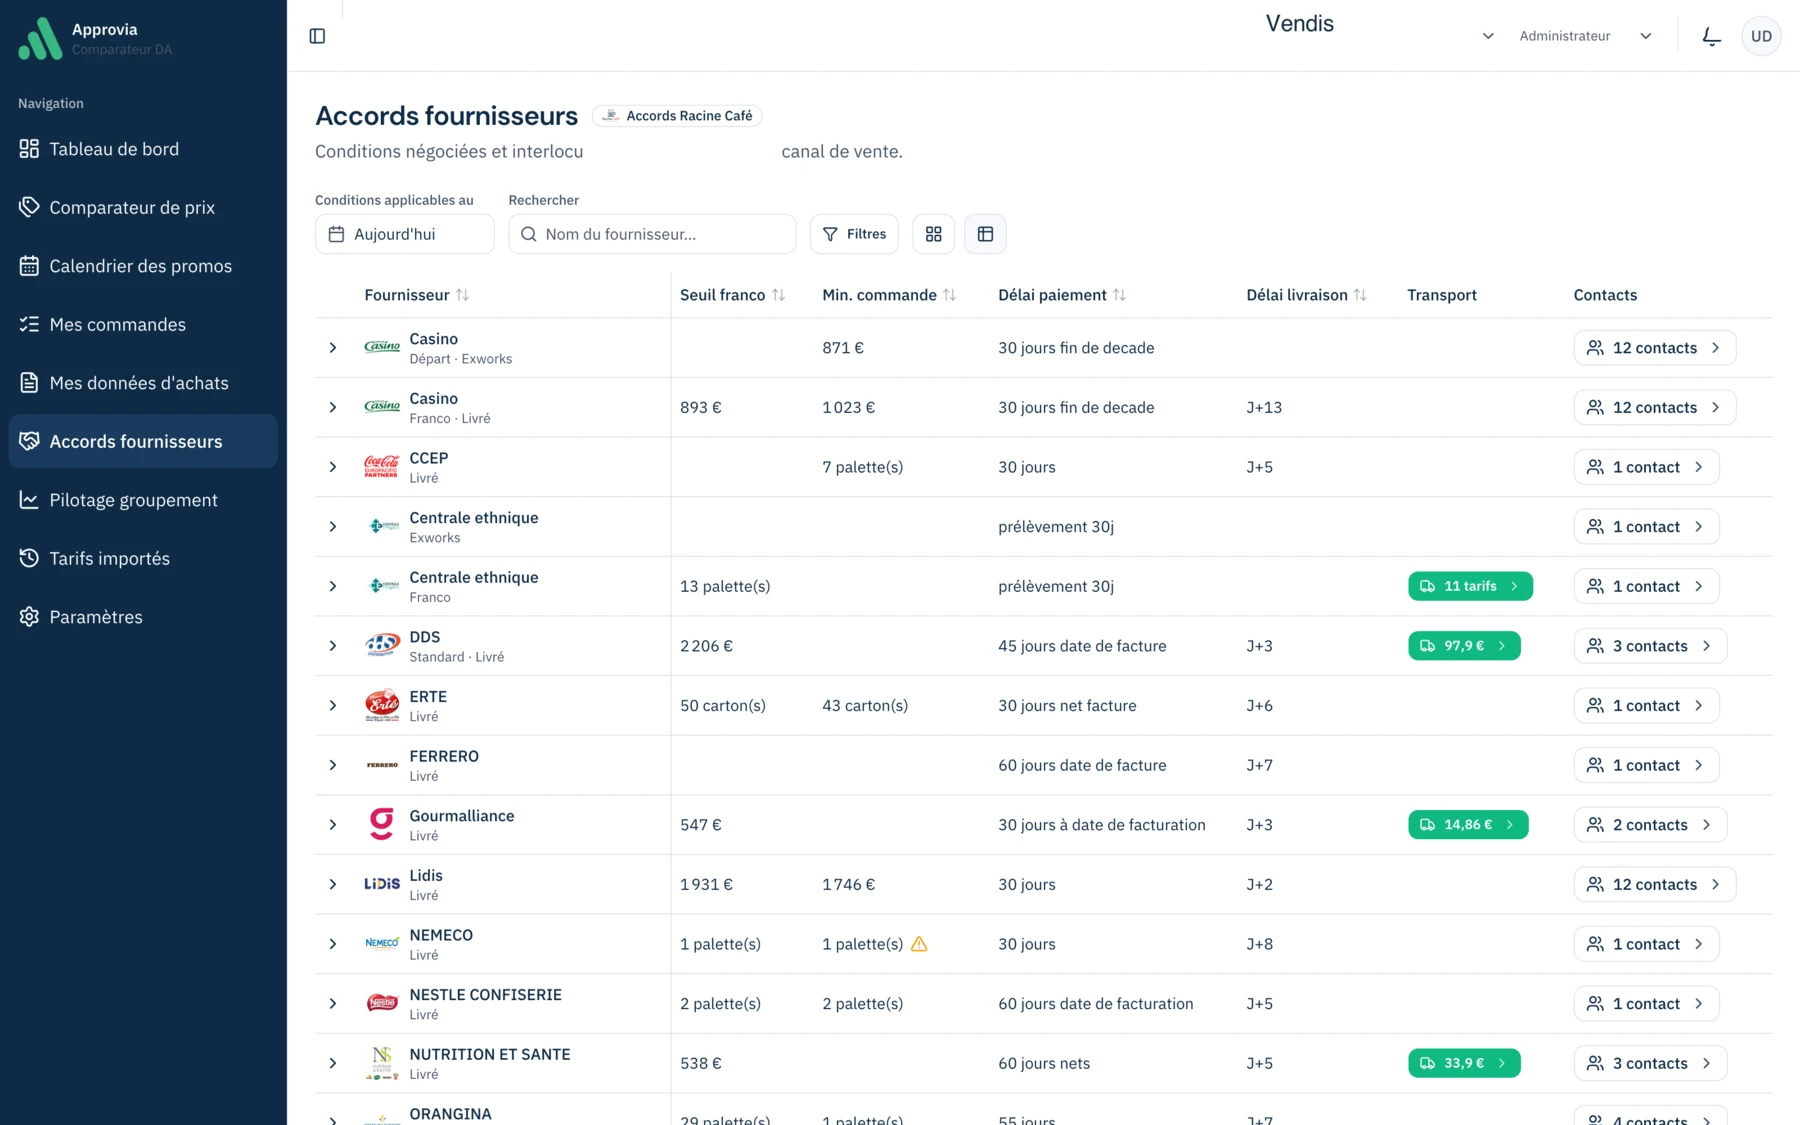
Task: Expand the Centrale ethnique Exworks row
Action: [x=333, y=527]
